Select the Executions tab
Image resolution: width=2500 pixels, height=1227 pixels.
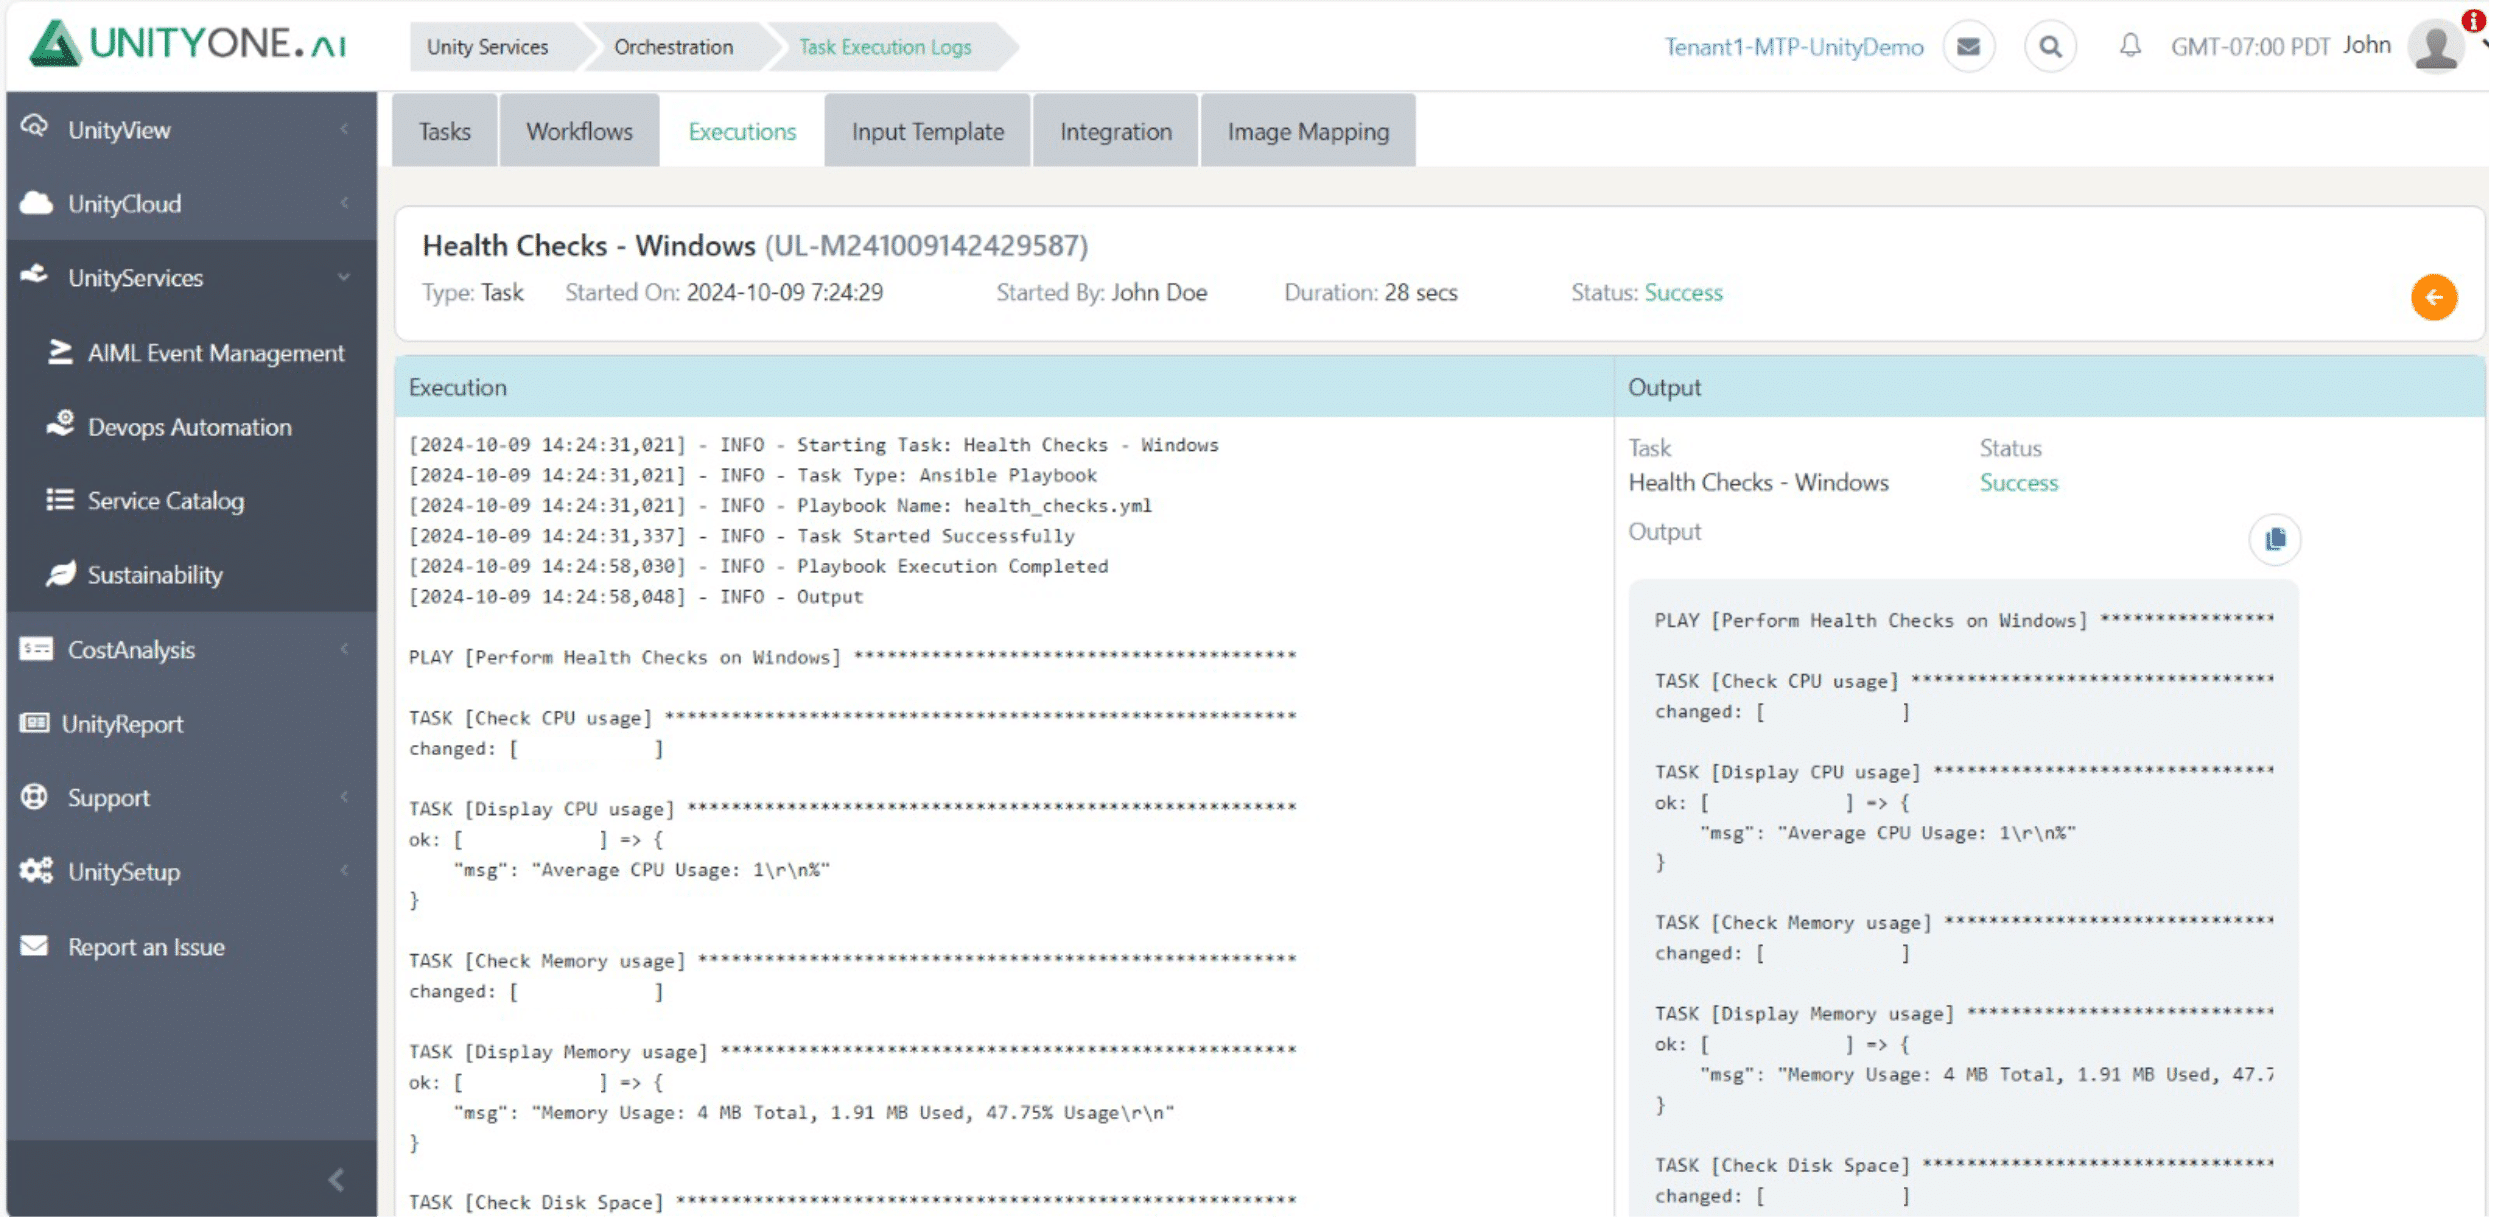742,131
